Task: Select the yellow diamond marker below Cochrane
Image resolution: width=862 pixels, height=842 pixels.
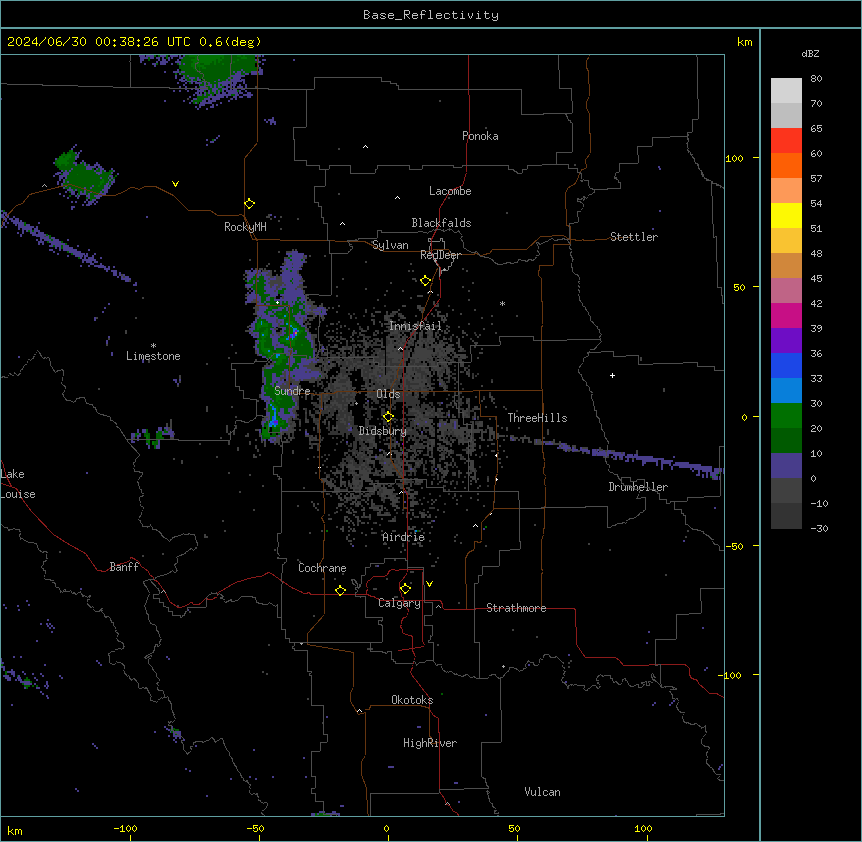Action: pyautogui.click(x=340, y=590)
